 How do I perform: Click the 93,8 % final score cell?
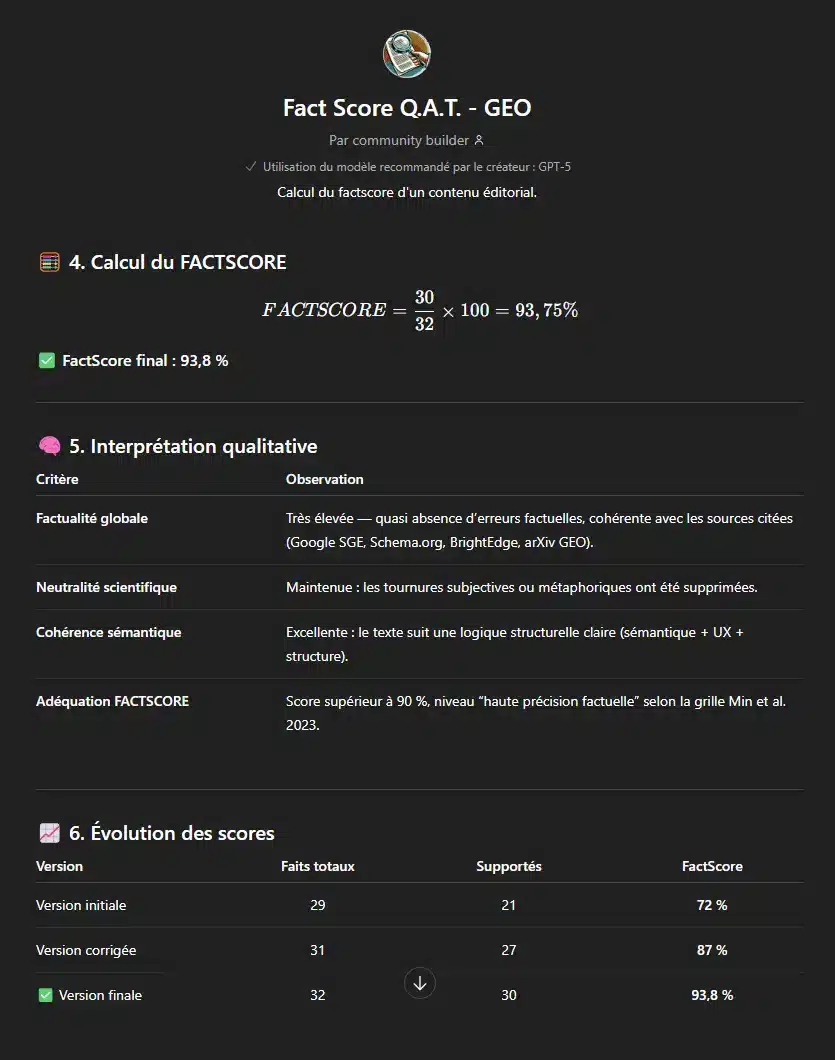coord(712,995)
